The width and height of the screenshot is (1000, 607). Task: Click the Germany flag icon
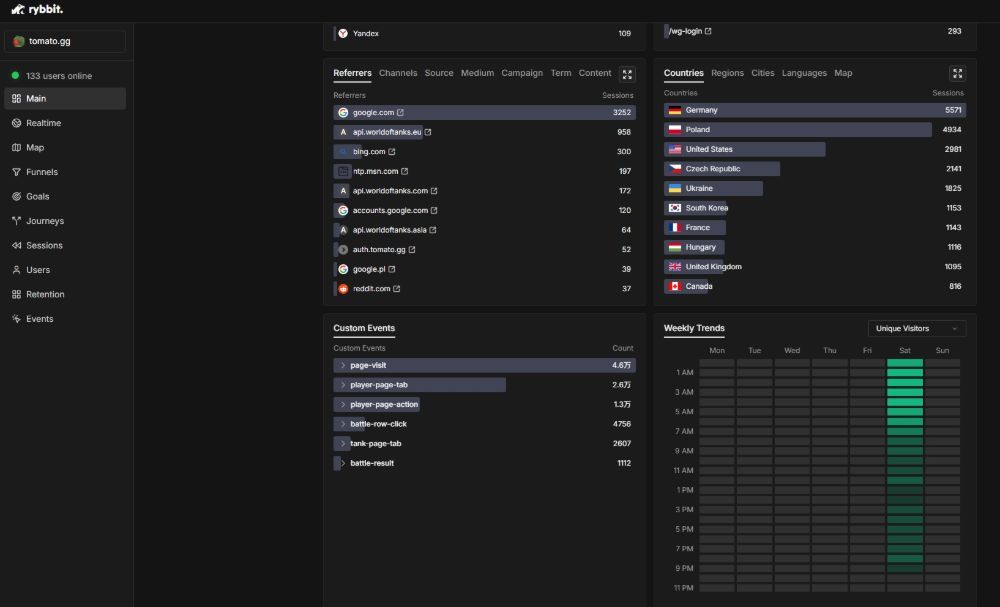[x=675, y=110]
